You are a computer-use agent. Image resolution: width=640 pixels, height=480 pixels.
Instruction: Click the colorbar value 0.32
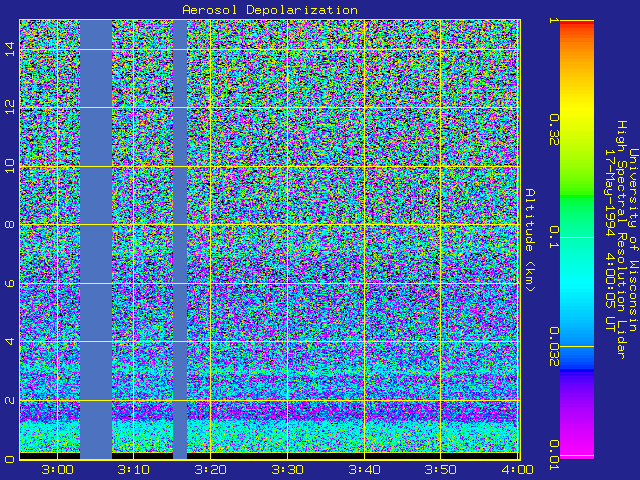(x=554, y=130)
